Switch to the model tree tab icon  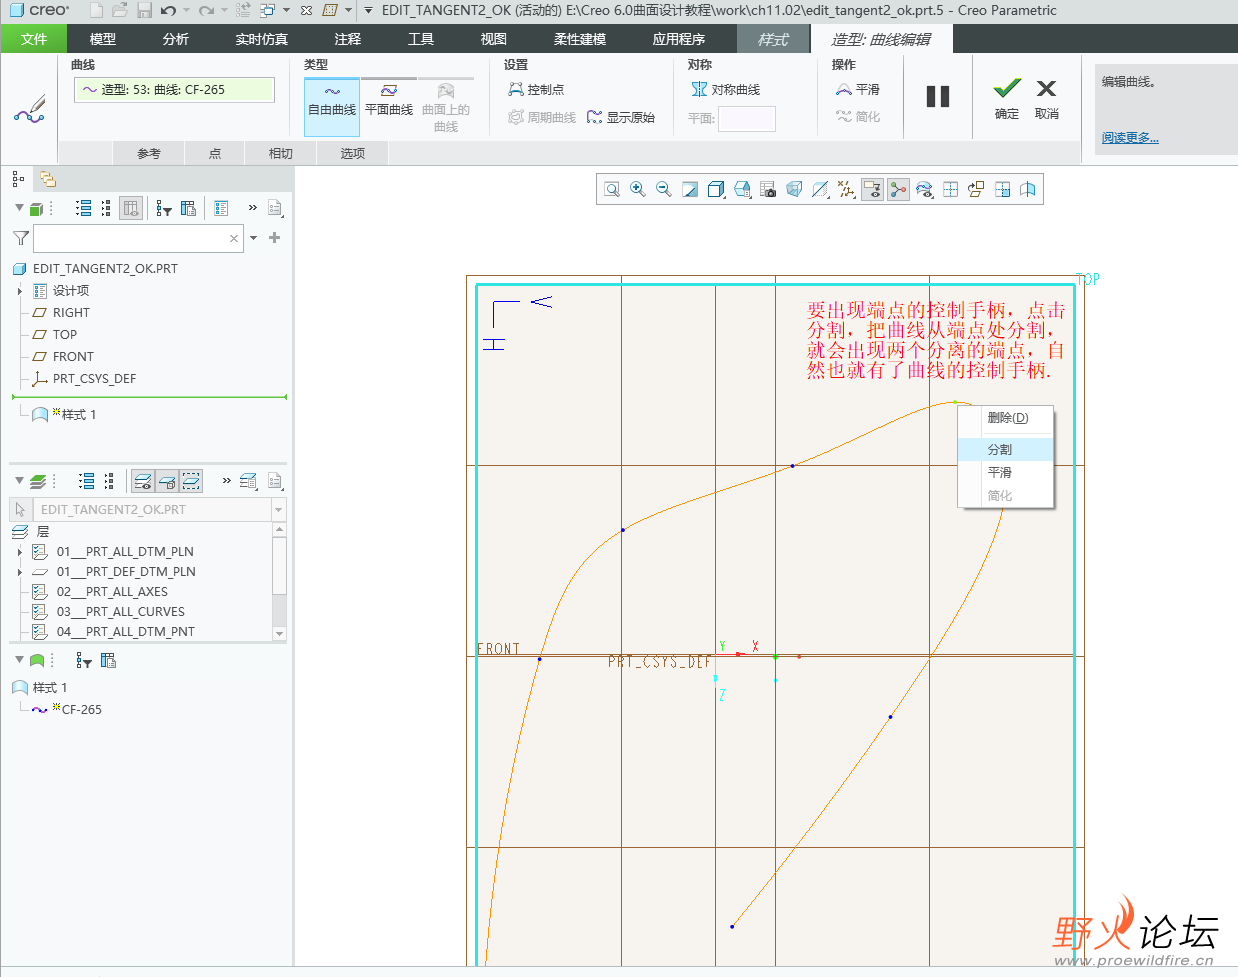19,179
